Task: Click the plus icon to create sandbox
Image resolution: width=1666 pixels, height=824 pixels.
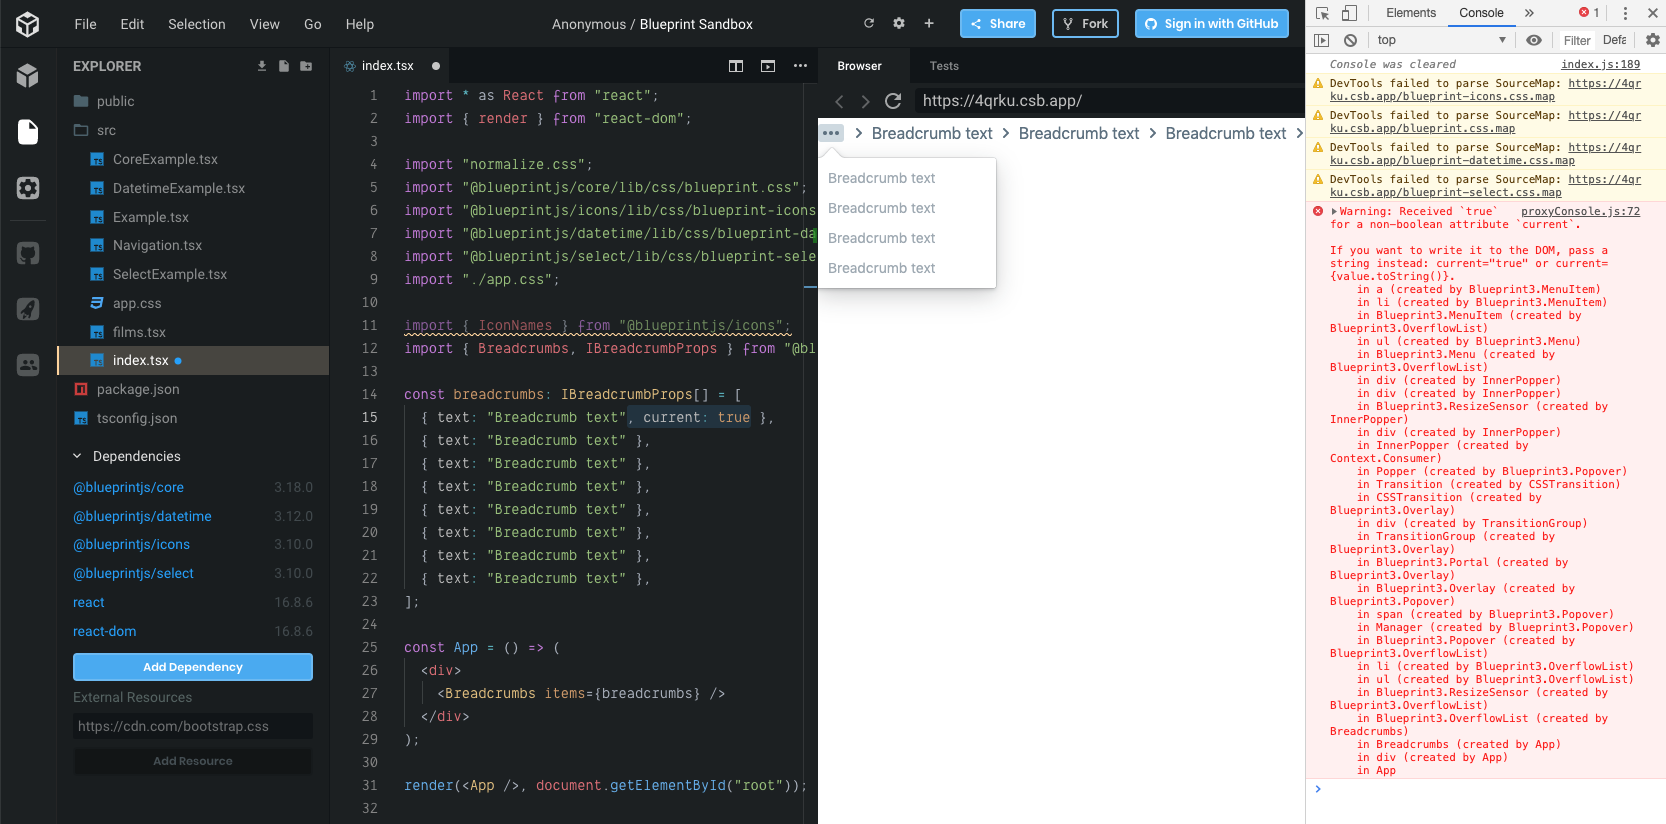Action: point(929,23)
